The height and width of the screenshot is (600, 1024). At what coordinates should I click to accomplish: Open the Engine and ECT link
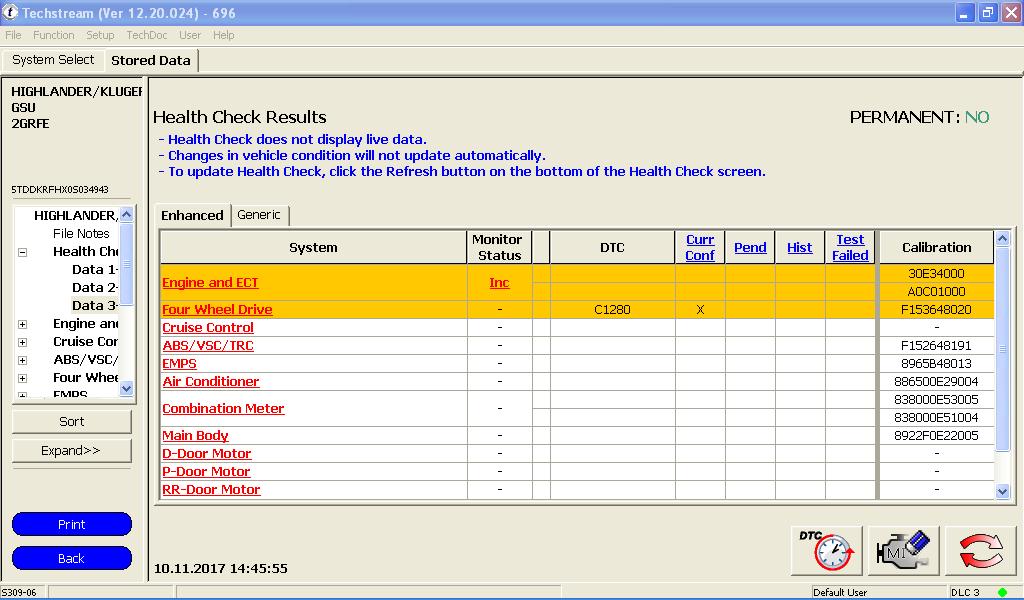[210, 283]
